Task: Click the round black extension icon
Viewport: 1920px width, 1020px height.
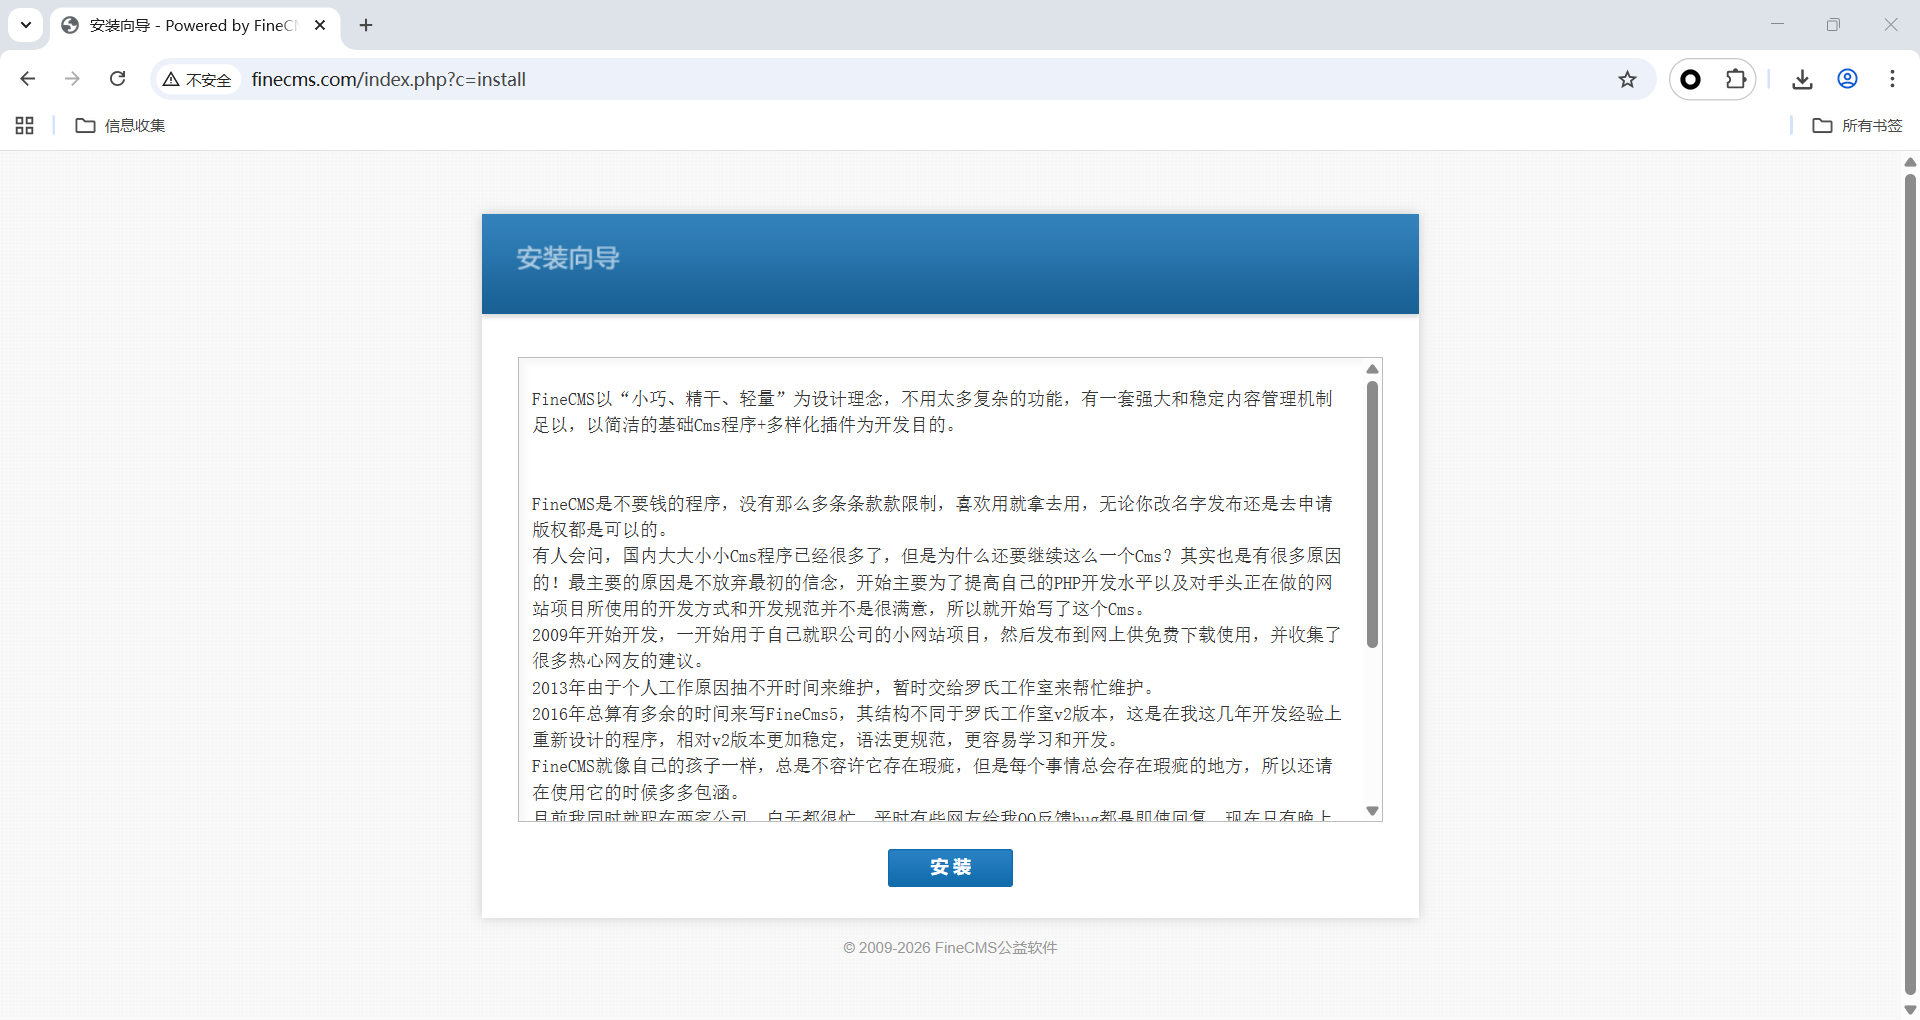Action: click(x=1691, y=79)
